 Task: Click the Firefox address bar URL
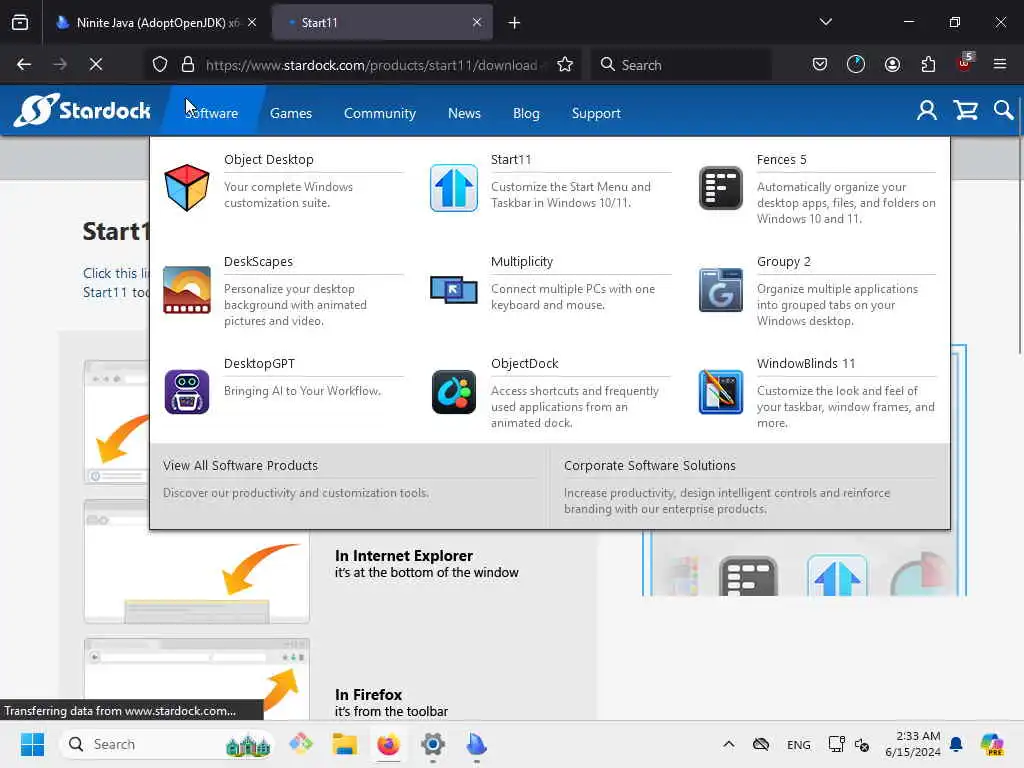[371, 65]
